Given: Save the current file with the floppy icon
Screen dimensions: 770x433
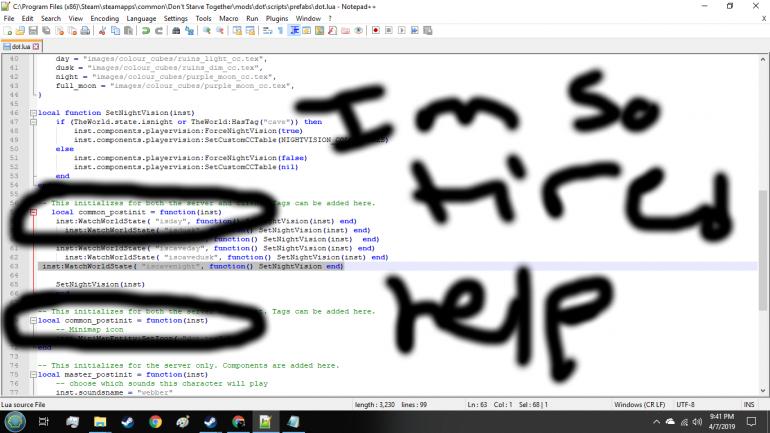Looking at the screenshot, I should coord(33,30).
